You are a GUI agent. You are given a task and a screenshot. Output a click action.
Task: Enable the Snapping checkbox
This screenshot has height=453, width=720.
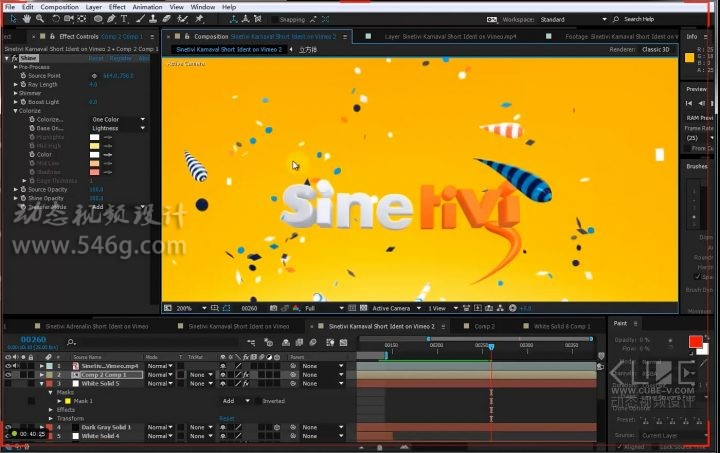pos(274,19)
